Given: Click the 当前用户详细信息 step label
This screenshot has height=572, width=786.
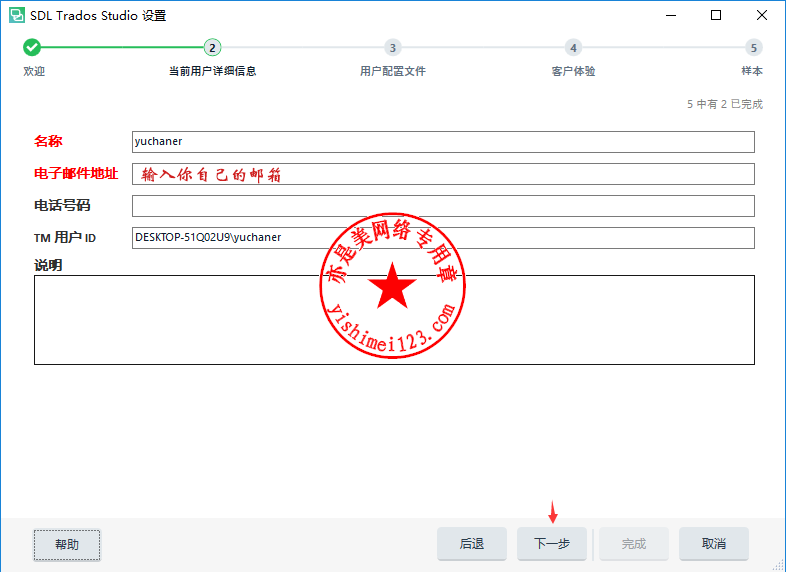Looking at the screenshot, I should [213, 71].
